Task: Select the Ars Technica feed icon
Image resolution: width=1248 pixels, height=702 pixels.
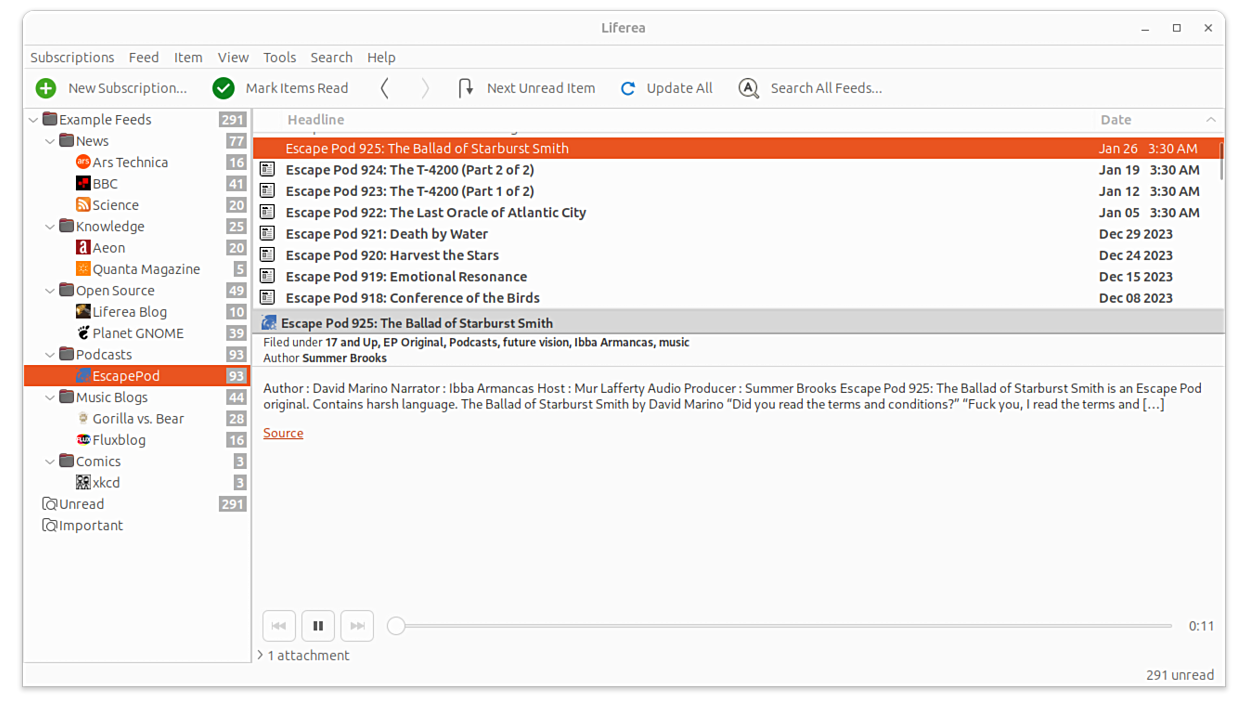Action: coord(83,162)
